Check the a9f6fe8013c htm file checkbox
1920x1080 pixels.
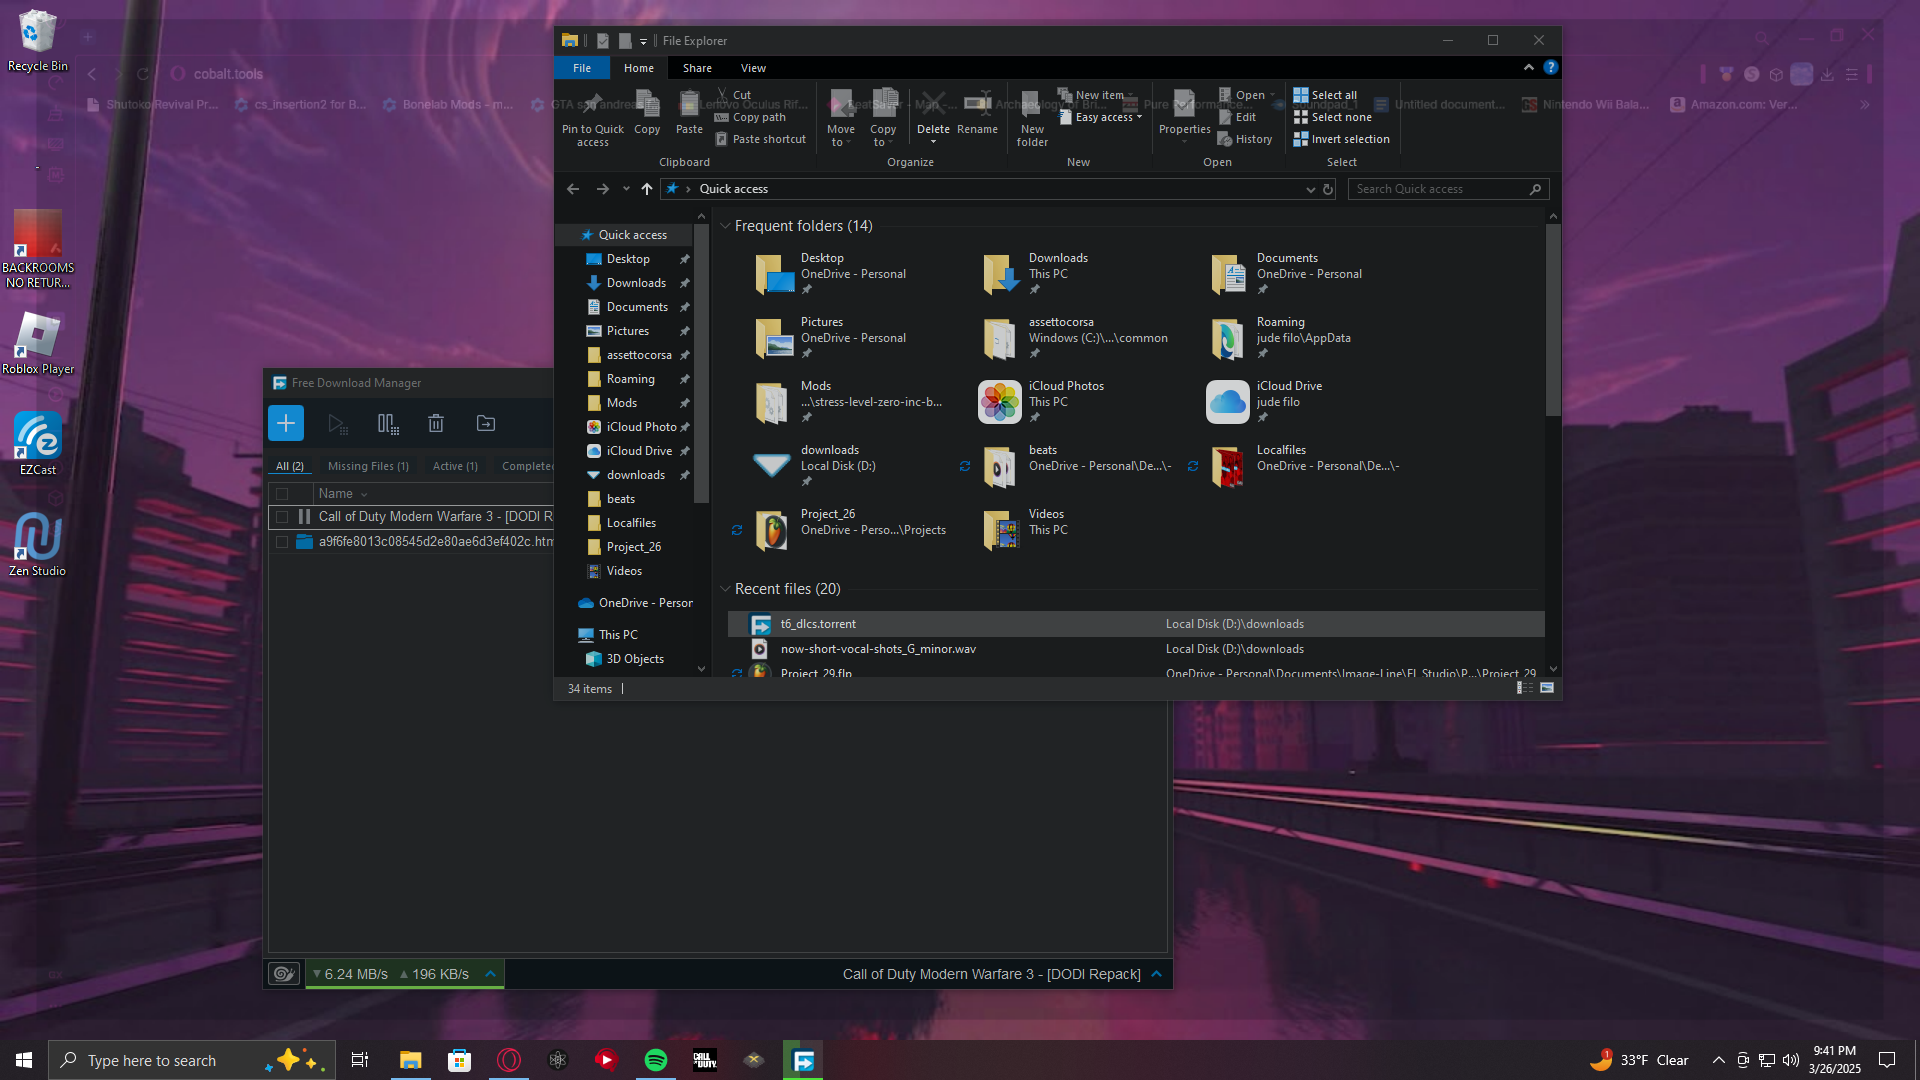282,542
